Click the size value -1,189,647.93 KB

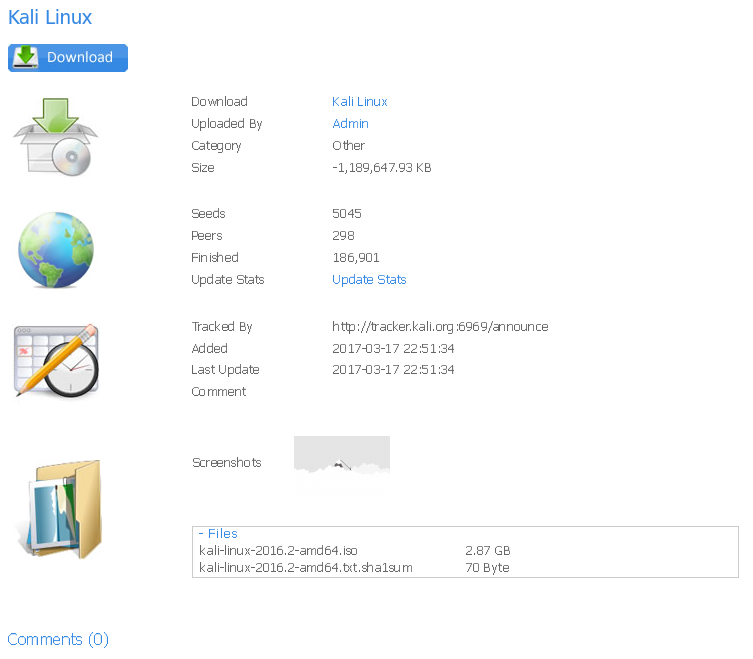point(382,168)
